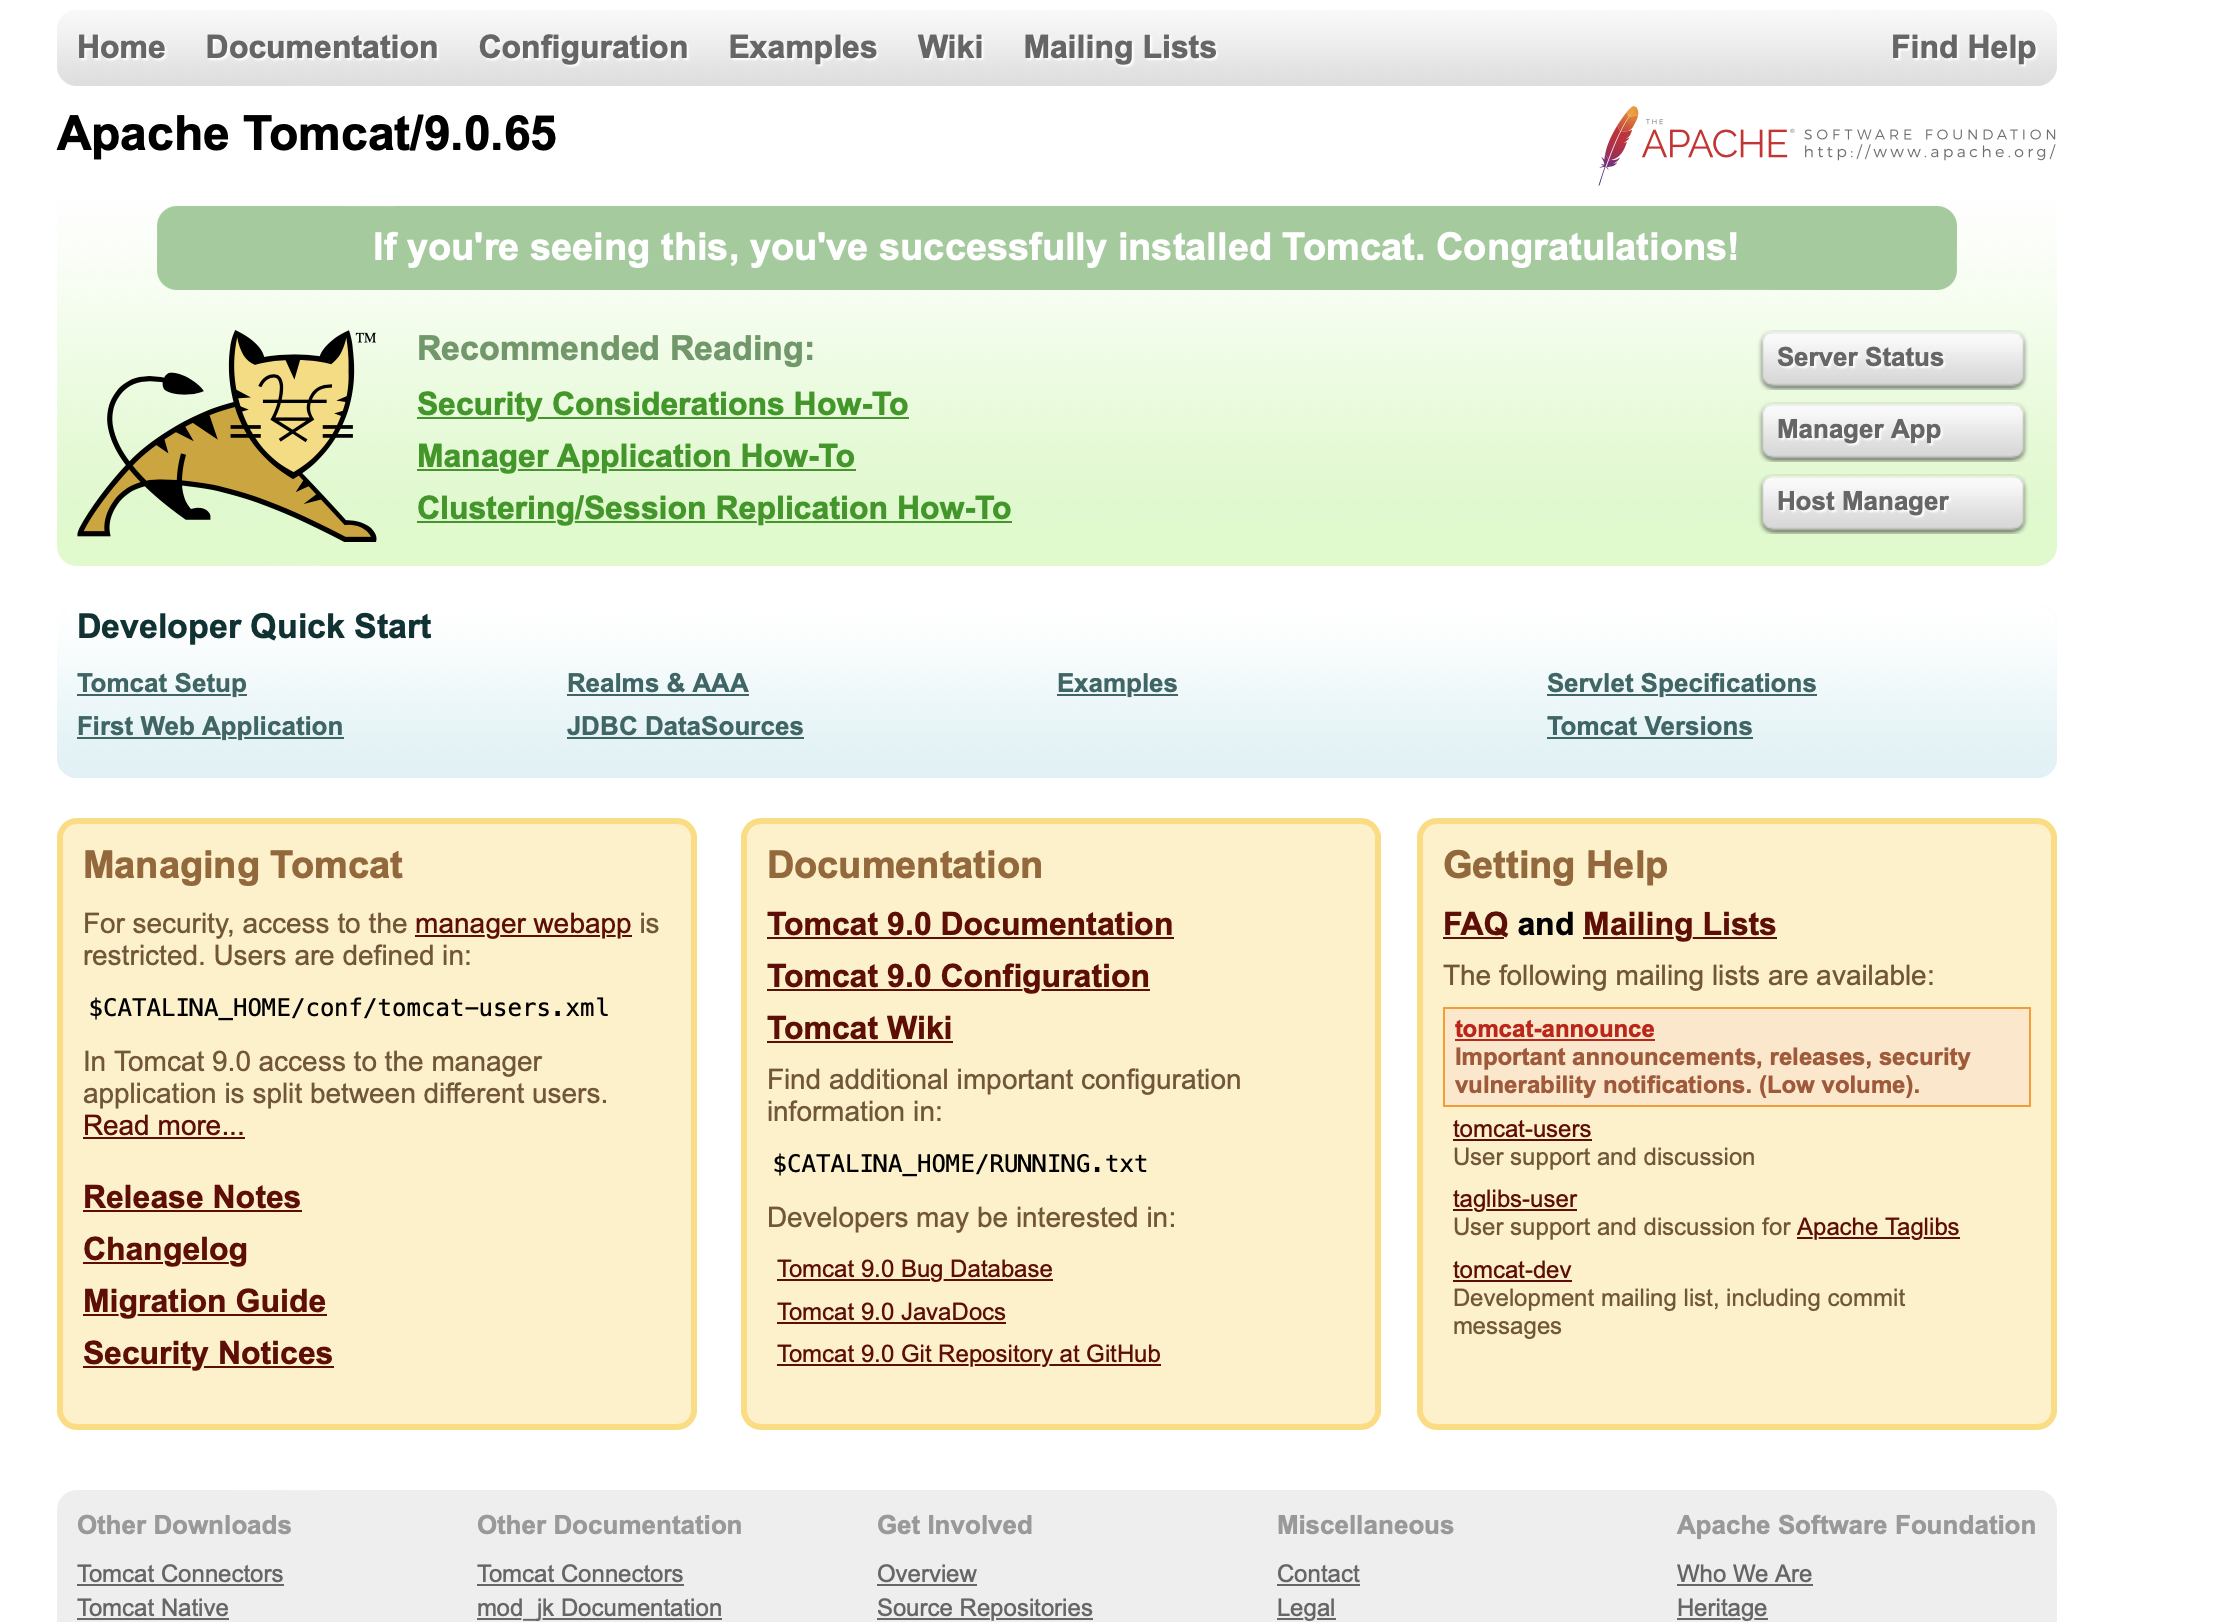Open the Wiki navigation item

[950, 47]
